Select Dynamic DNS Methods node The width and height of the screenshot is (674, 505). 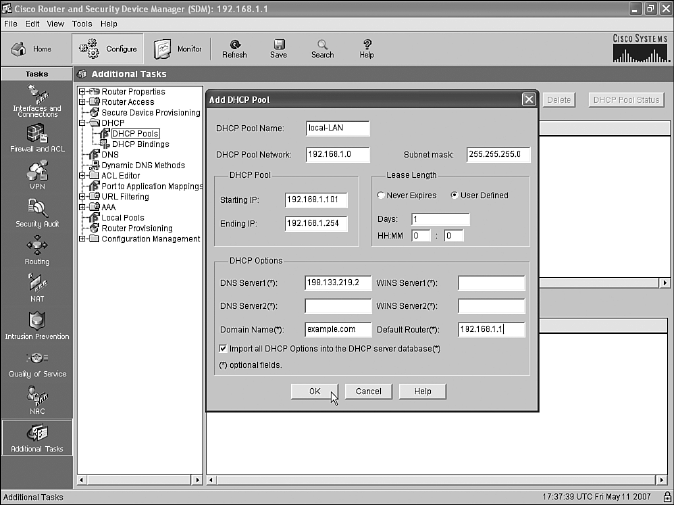click(x=143, y=165)
